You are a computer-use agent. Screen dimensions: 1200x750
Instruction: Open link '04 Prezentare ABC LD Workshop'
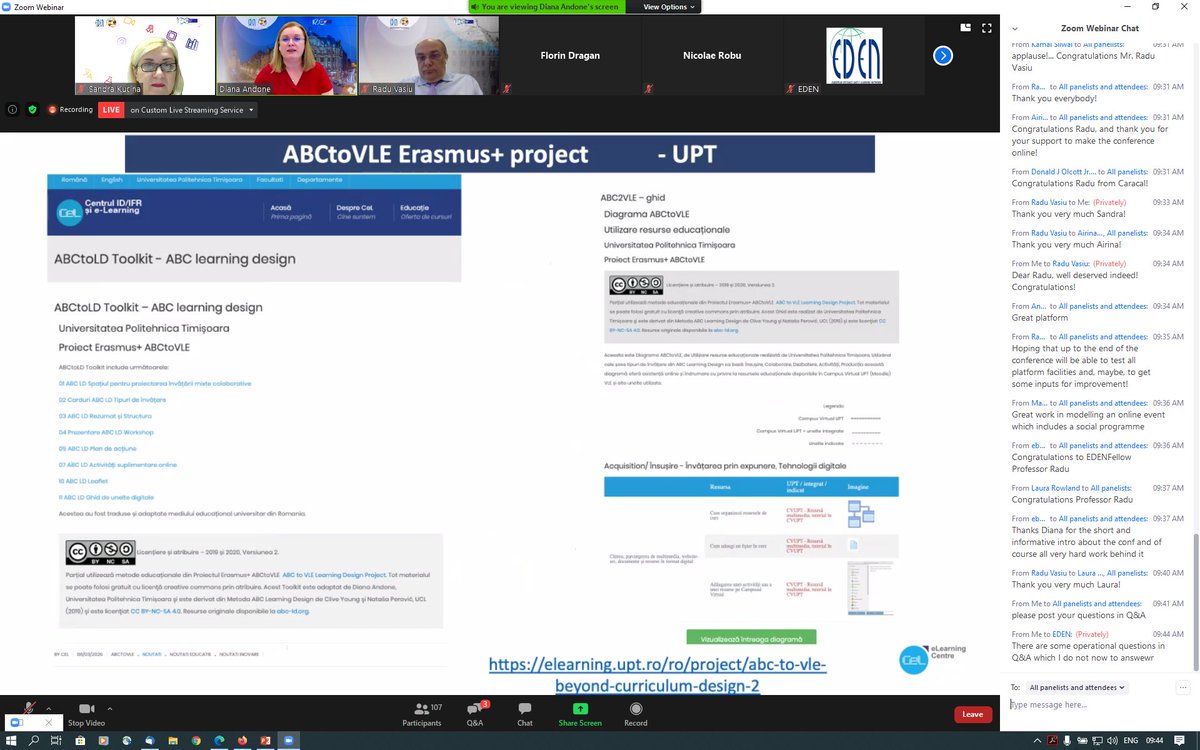pos(106,432)
